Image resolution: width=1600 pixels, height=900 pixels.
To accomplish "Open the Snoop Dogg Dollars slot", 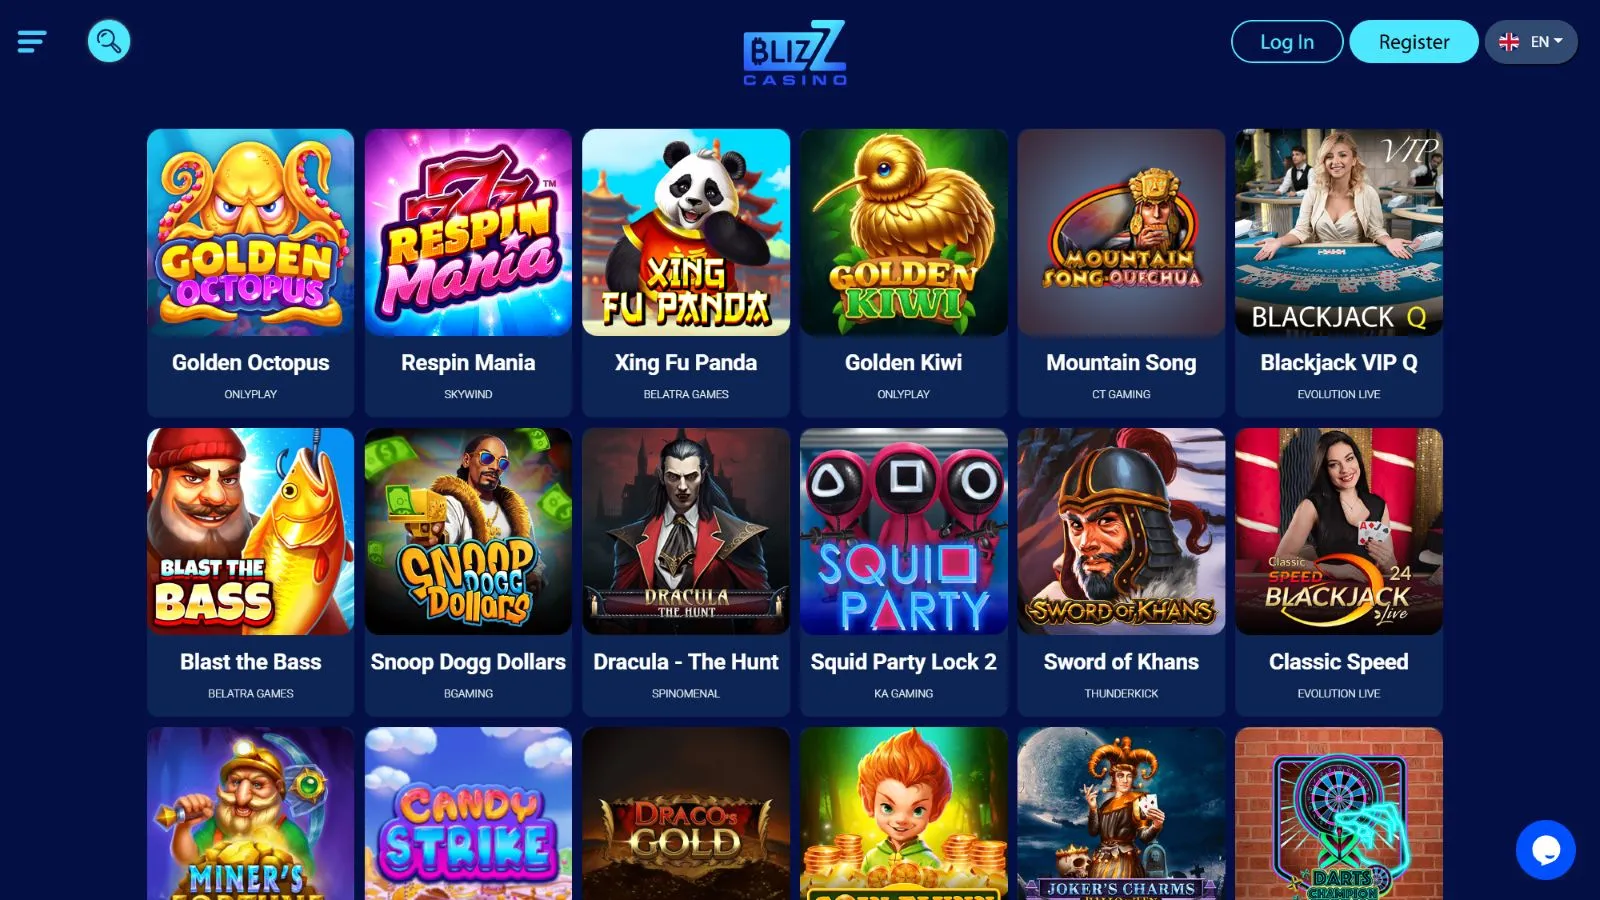I will (468, 531).
